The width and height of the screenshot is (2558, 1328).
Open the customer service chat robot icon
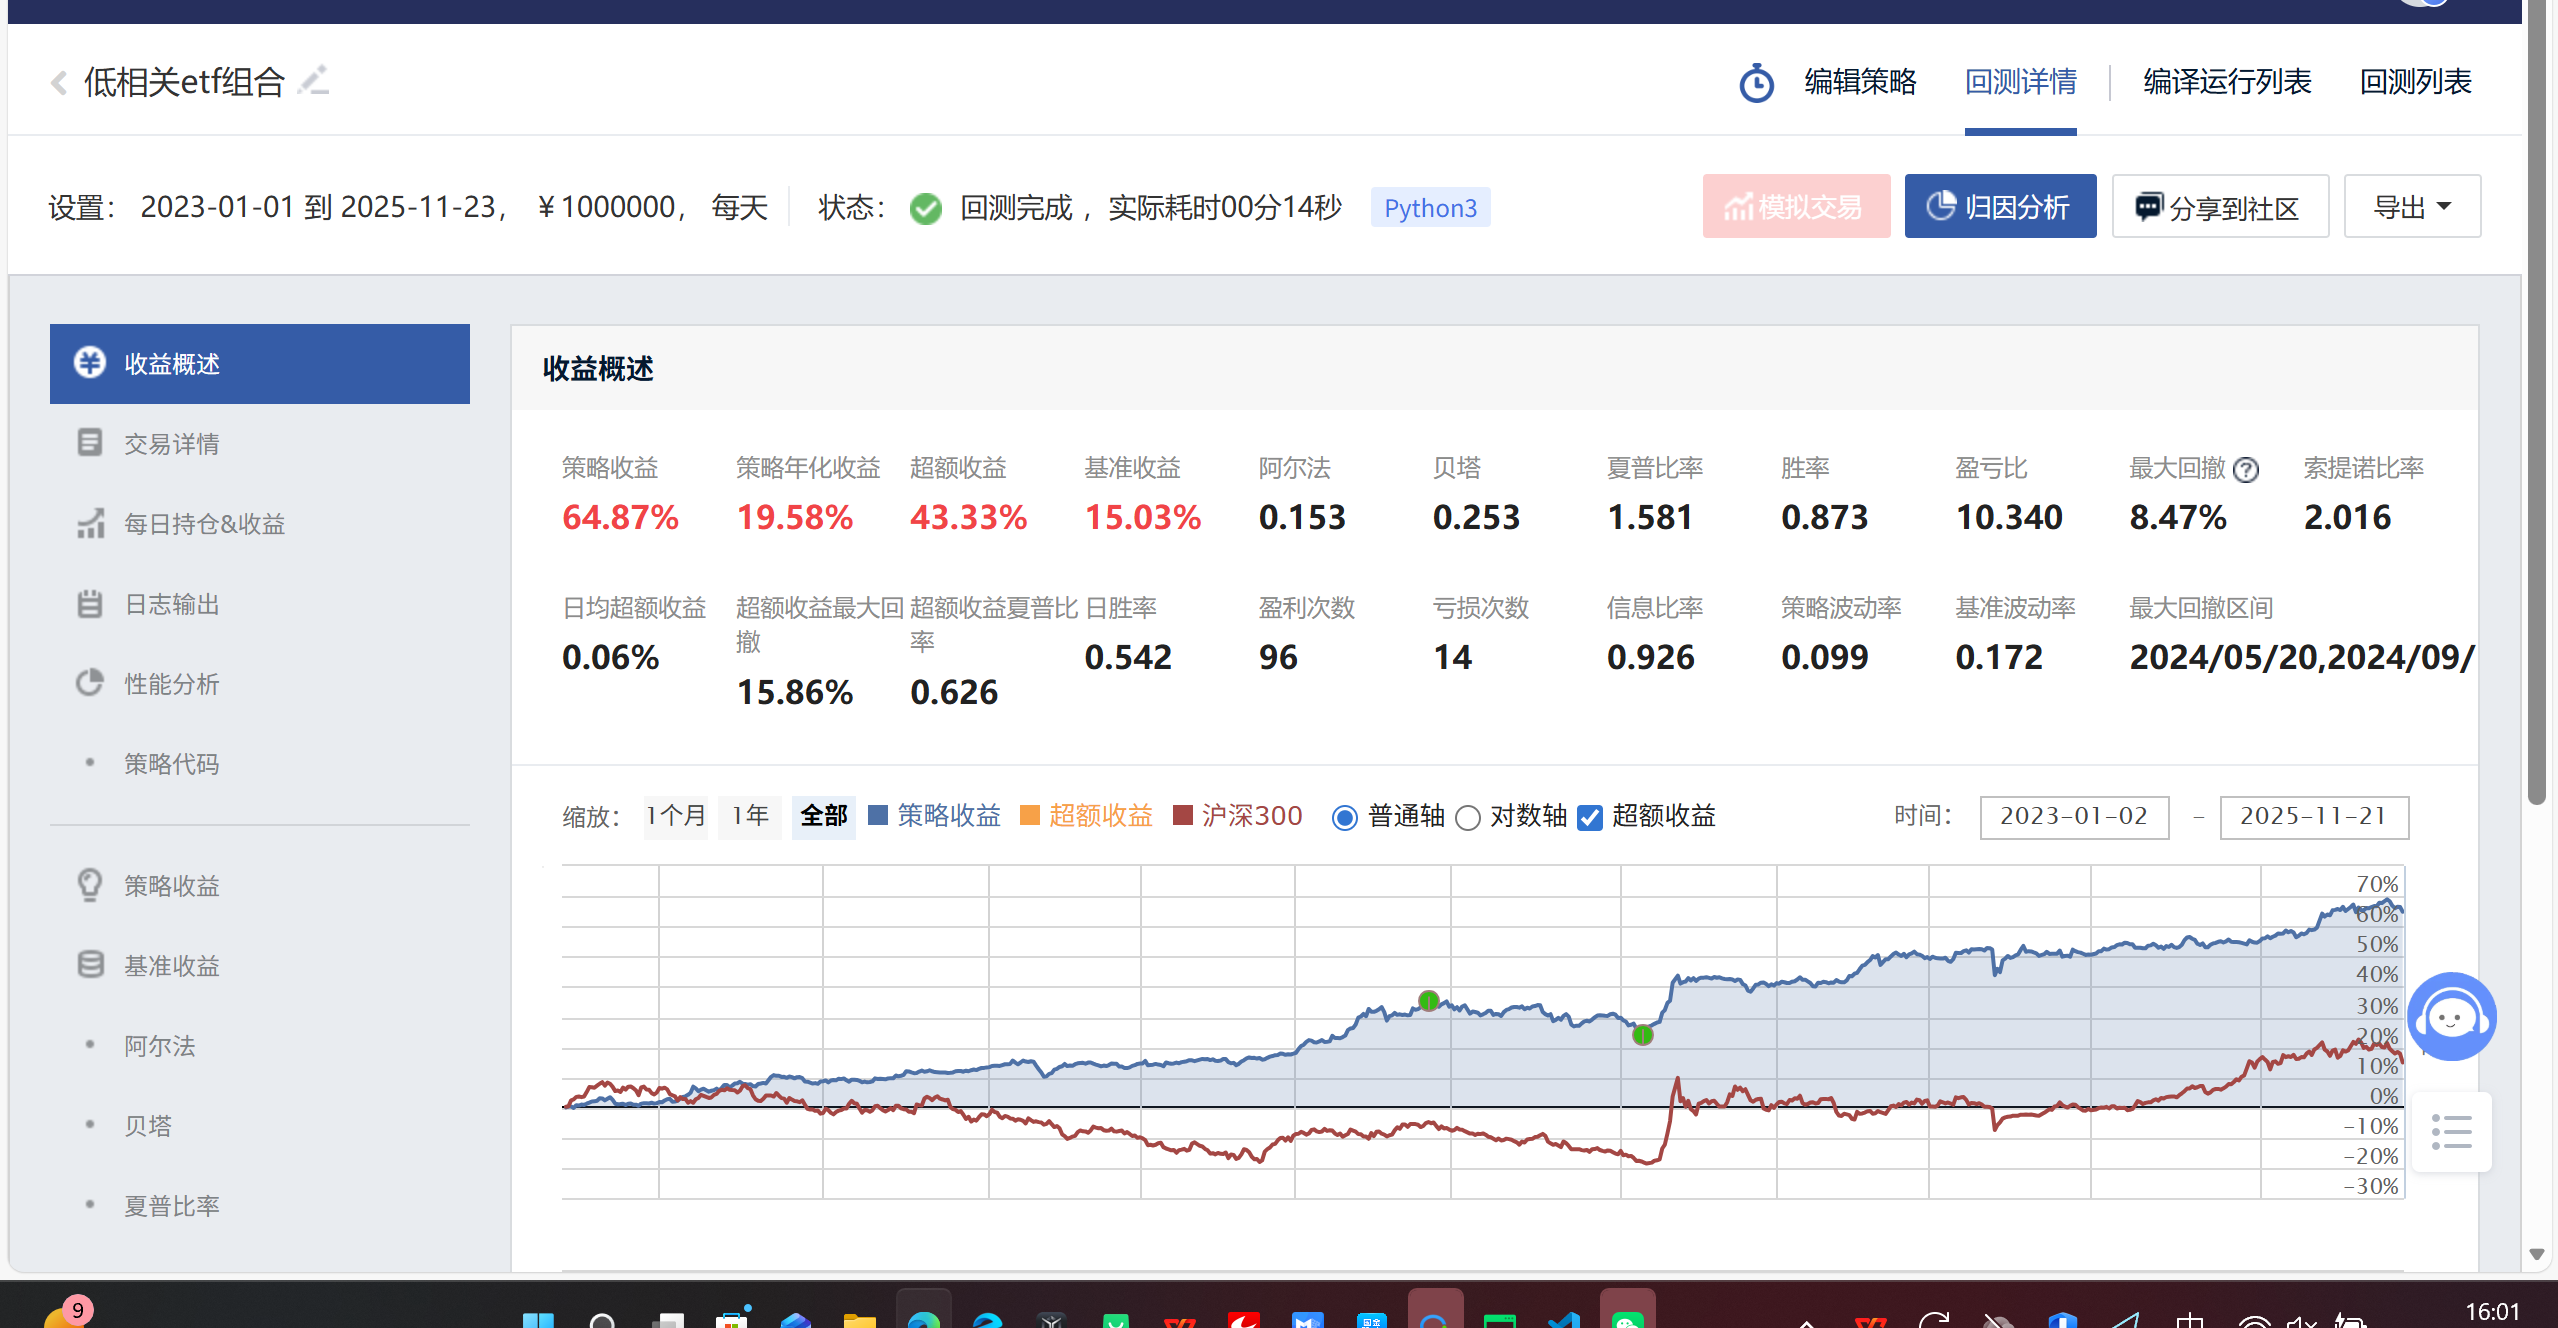tap(2451, 1016)
